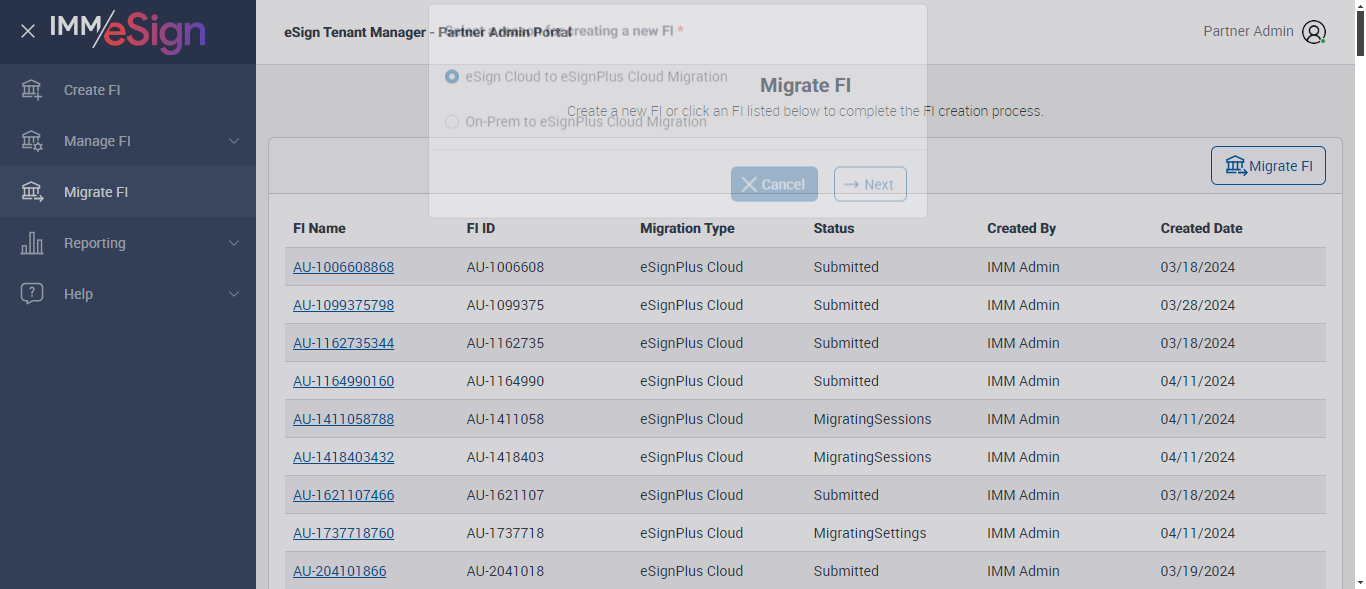Click MigratingSessions status for AU-1411058788
Image resolution: width=1366 pixels, height=589 pixels.
872,419
